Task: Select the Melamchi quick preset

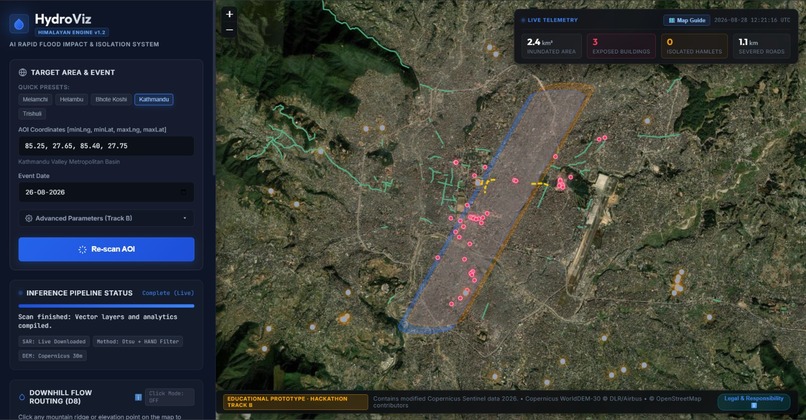Action: pyautogui.click(x=35, y=99)
